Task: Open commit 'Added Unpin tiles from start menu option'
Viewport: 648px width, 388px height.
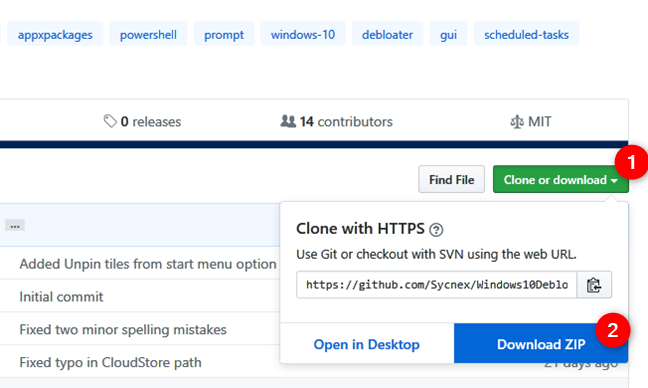Action: coord(148,264)
